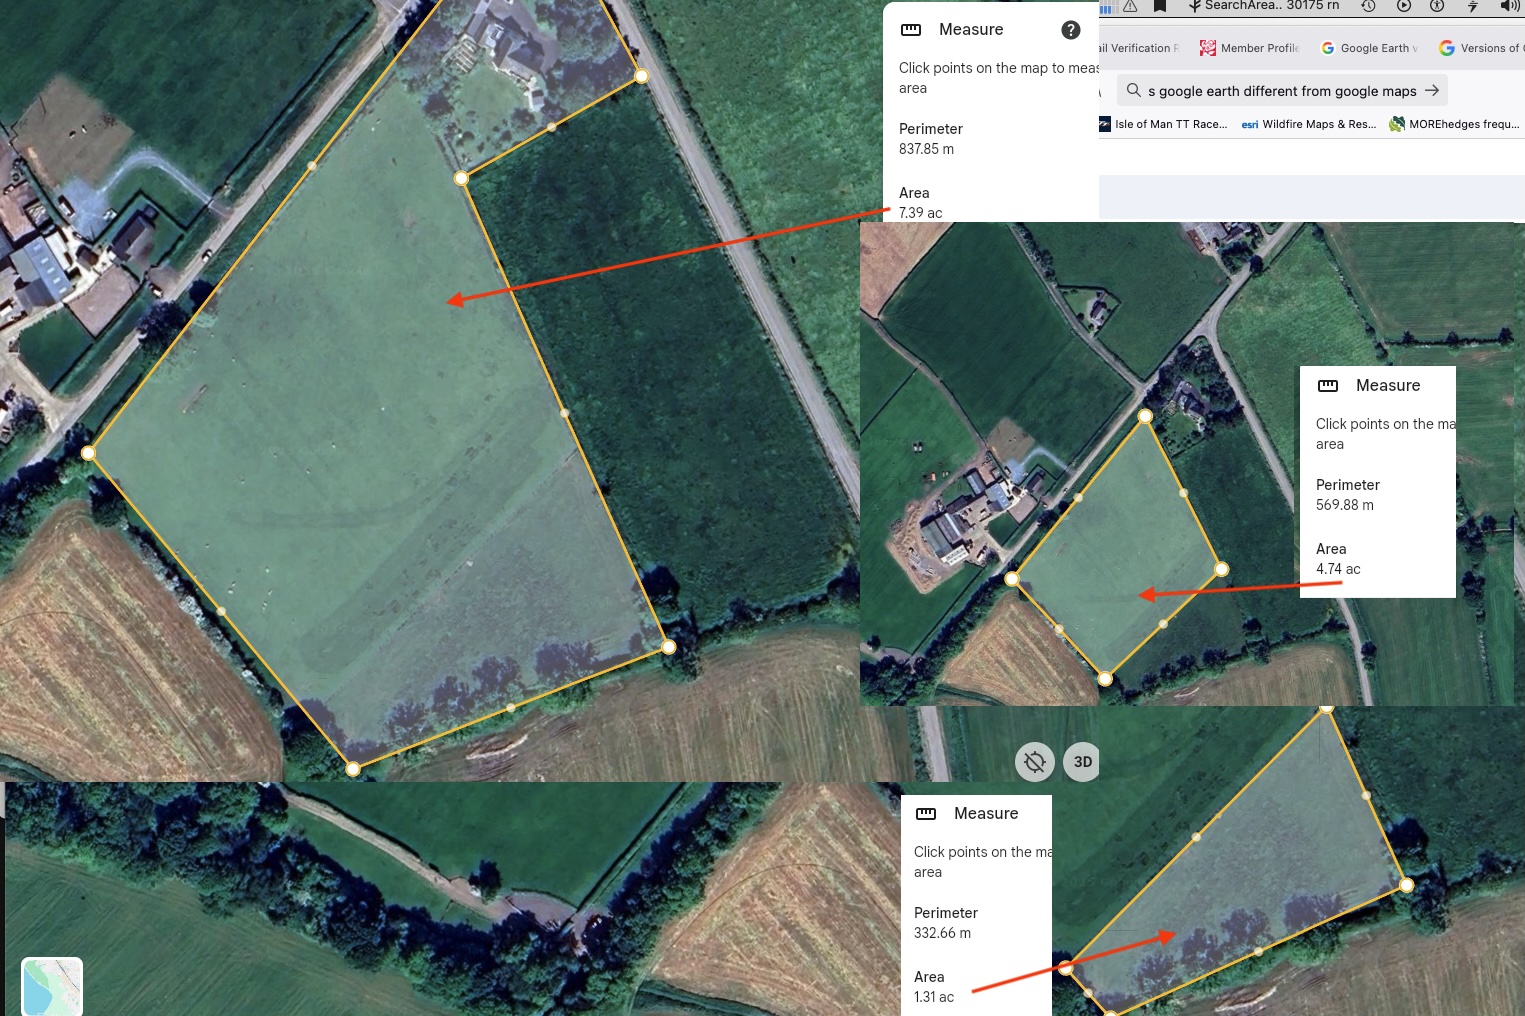Click the MOREhedges leaf favicon in bookmarks bar
The image size is (1525, 1016).
coord(1395,124)
